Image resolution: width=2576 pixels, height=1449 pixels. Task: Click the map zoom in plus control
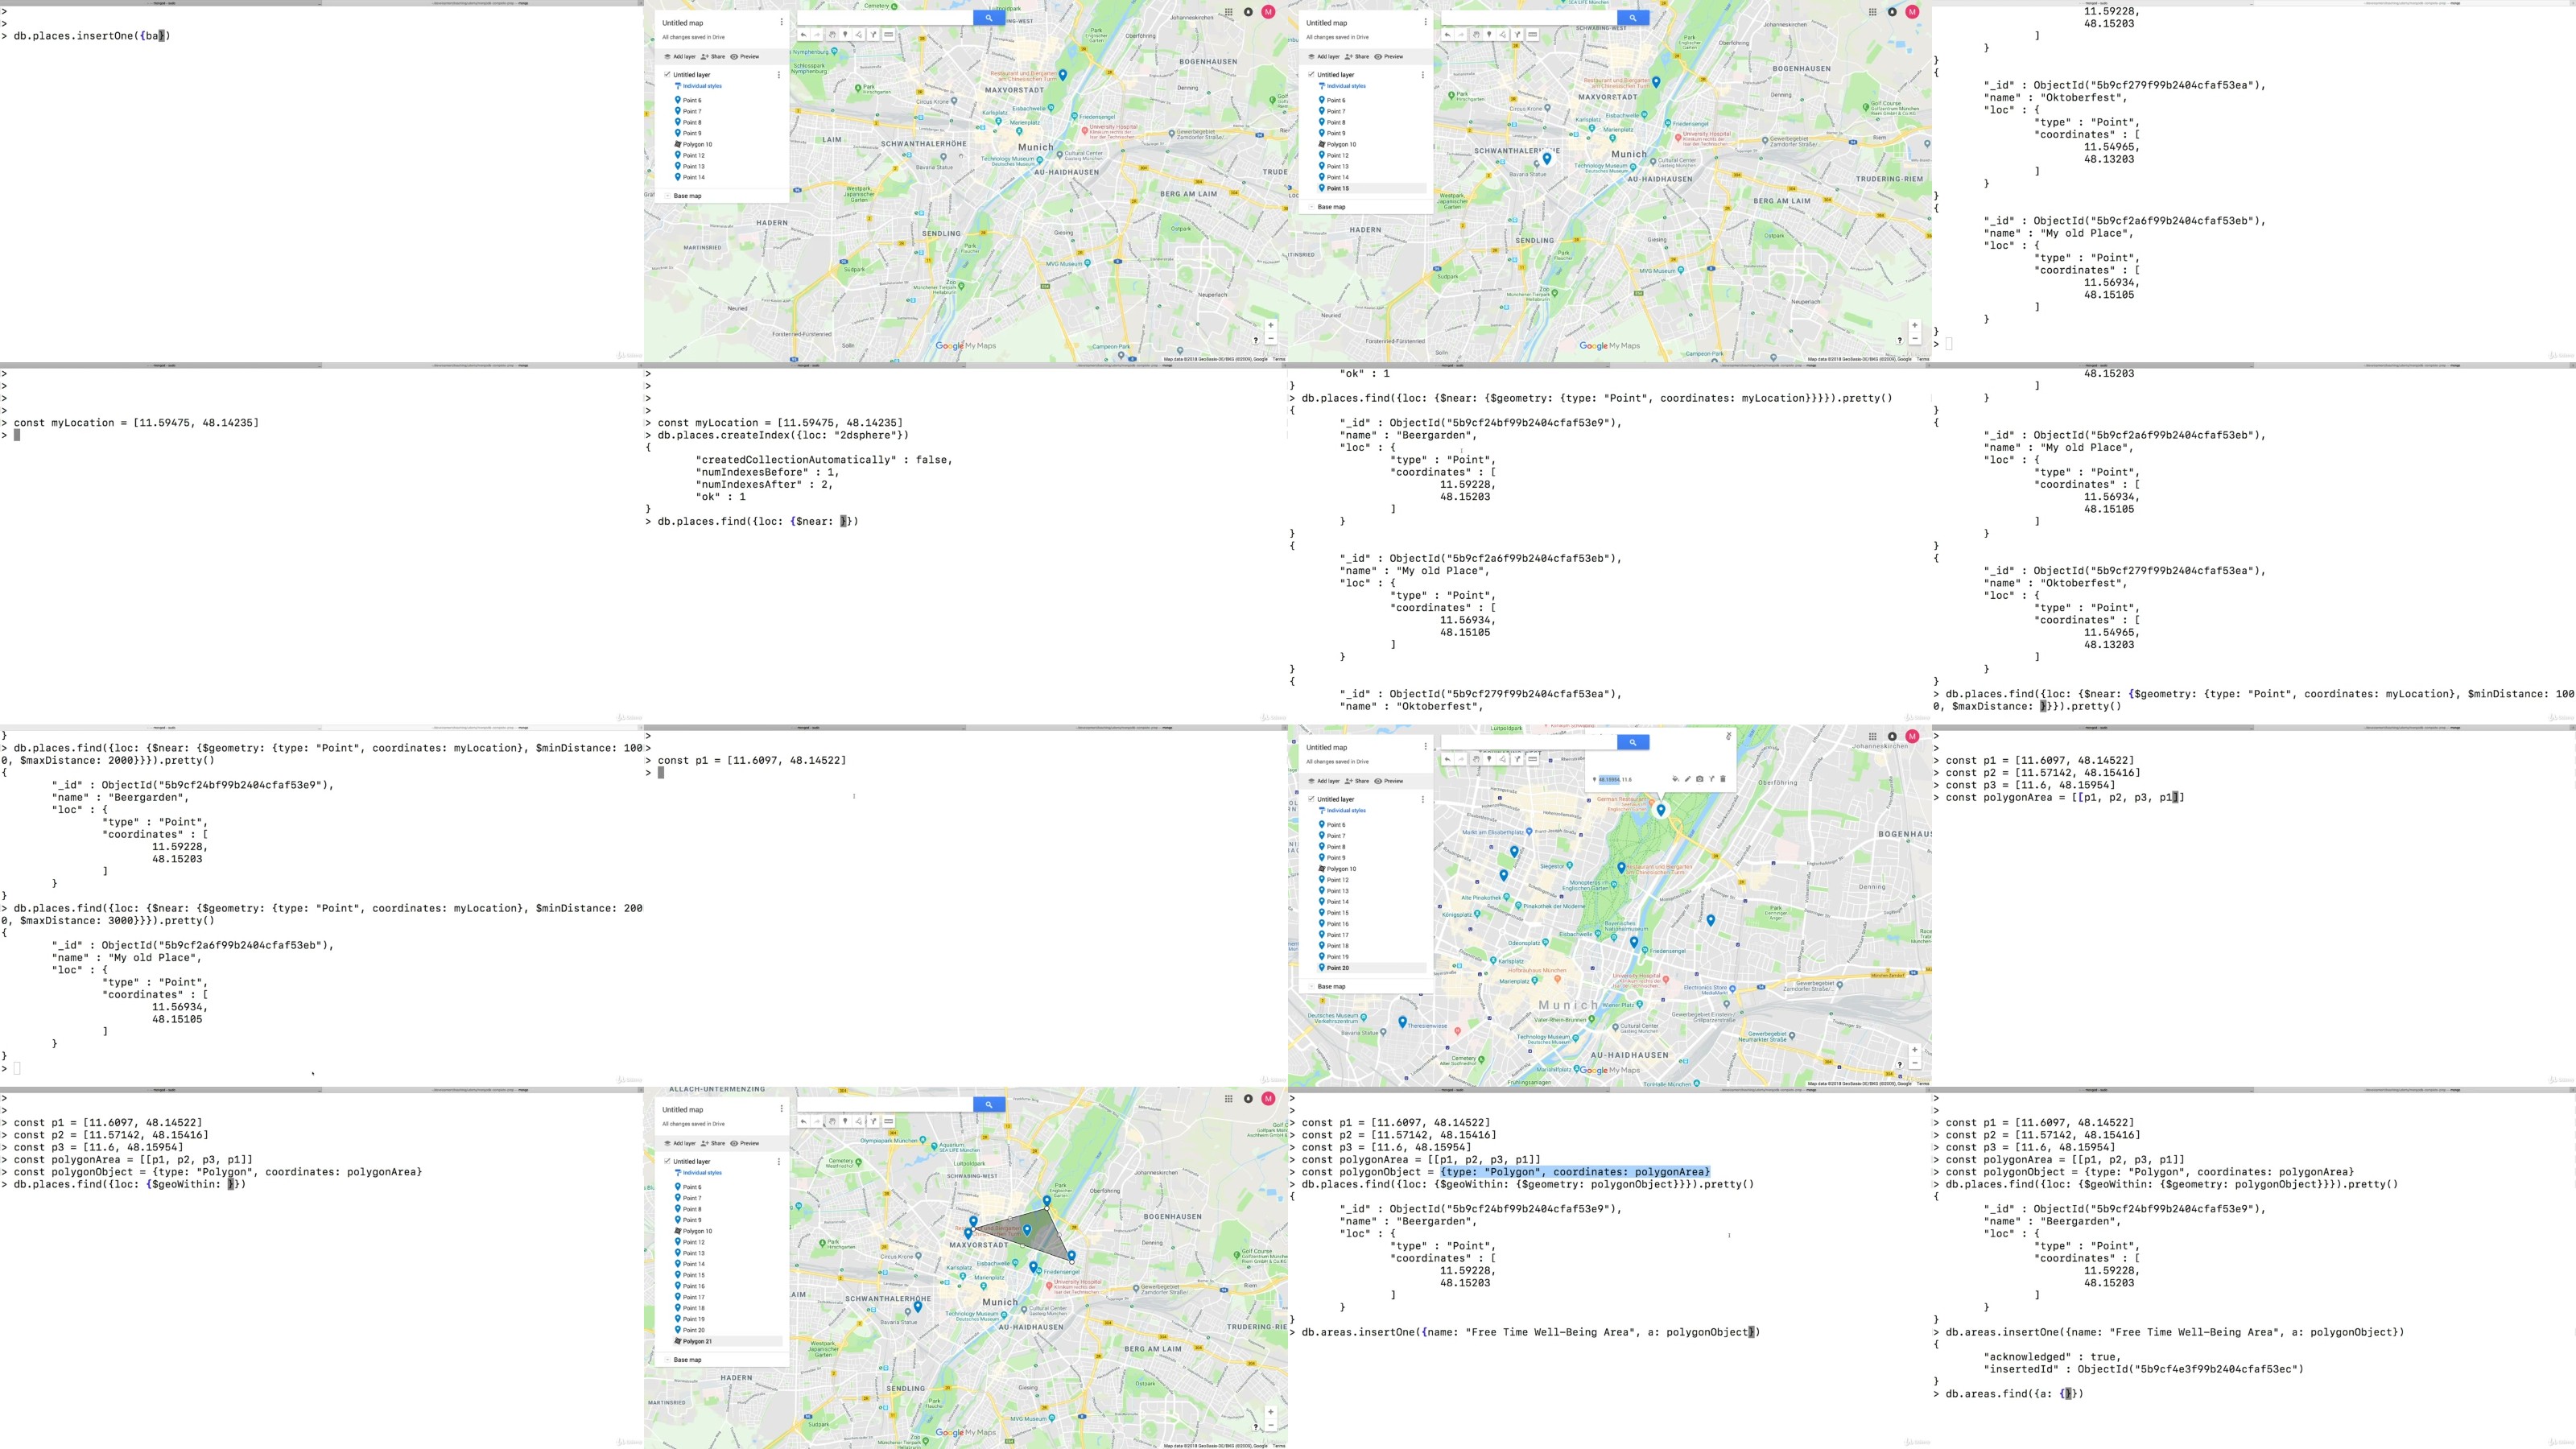click(x=1271, y=324)
